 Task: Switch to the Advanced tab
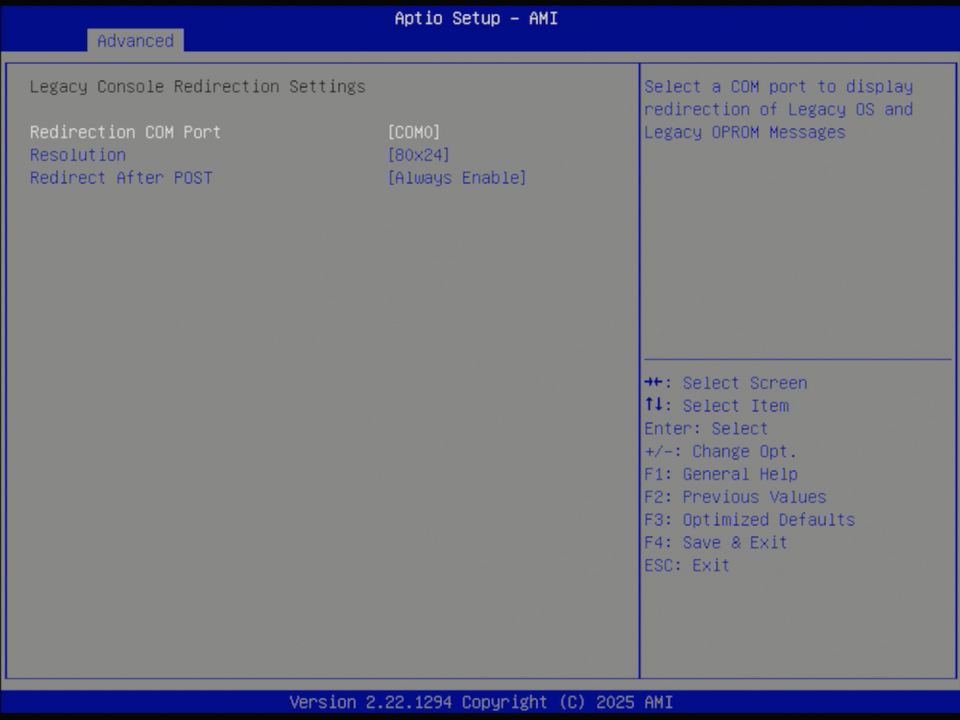click(x=135, y=41)
